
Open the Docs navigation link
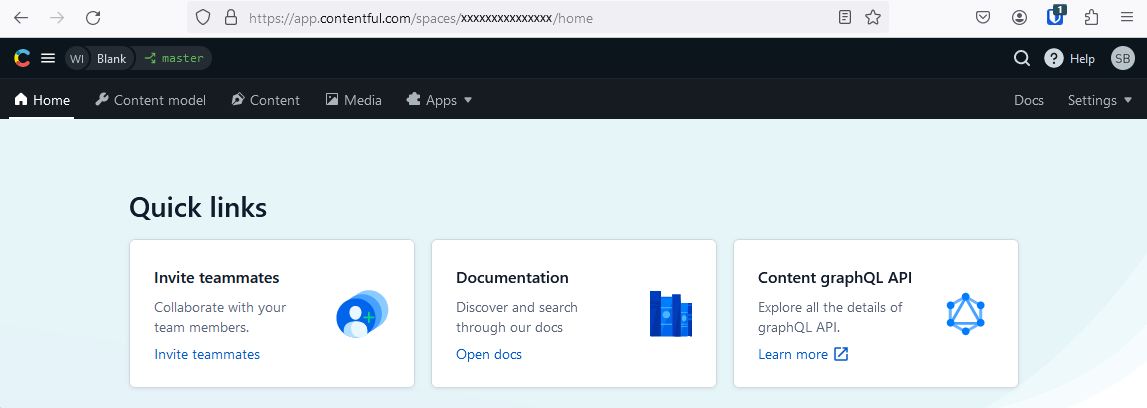click(x=1028, y=100)
